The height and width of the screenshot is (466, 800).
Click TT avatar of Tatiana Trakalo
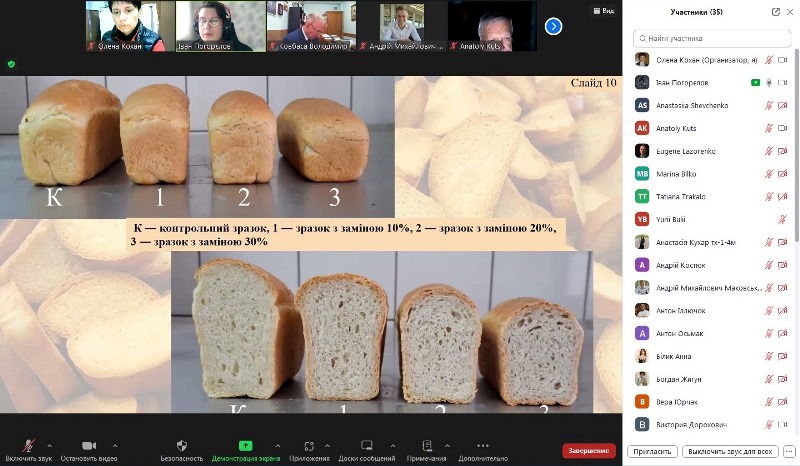(x=642, y=197)
